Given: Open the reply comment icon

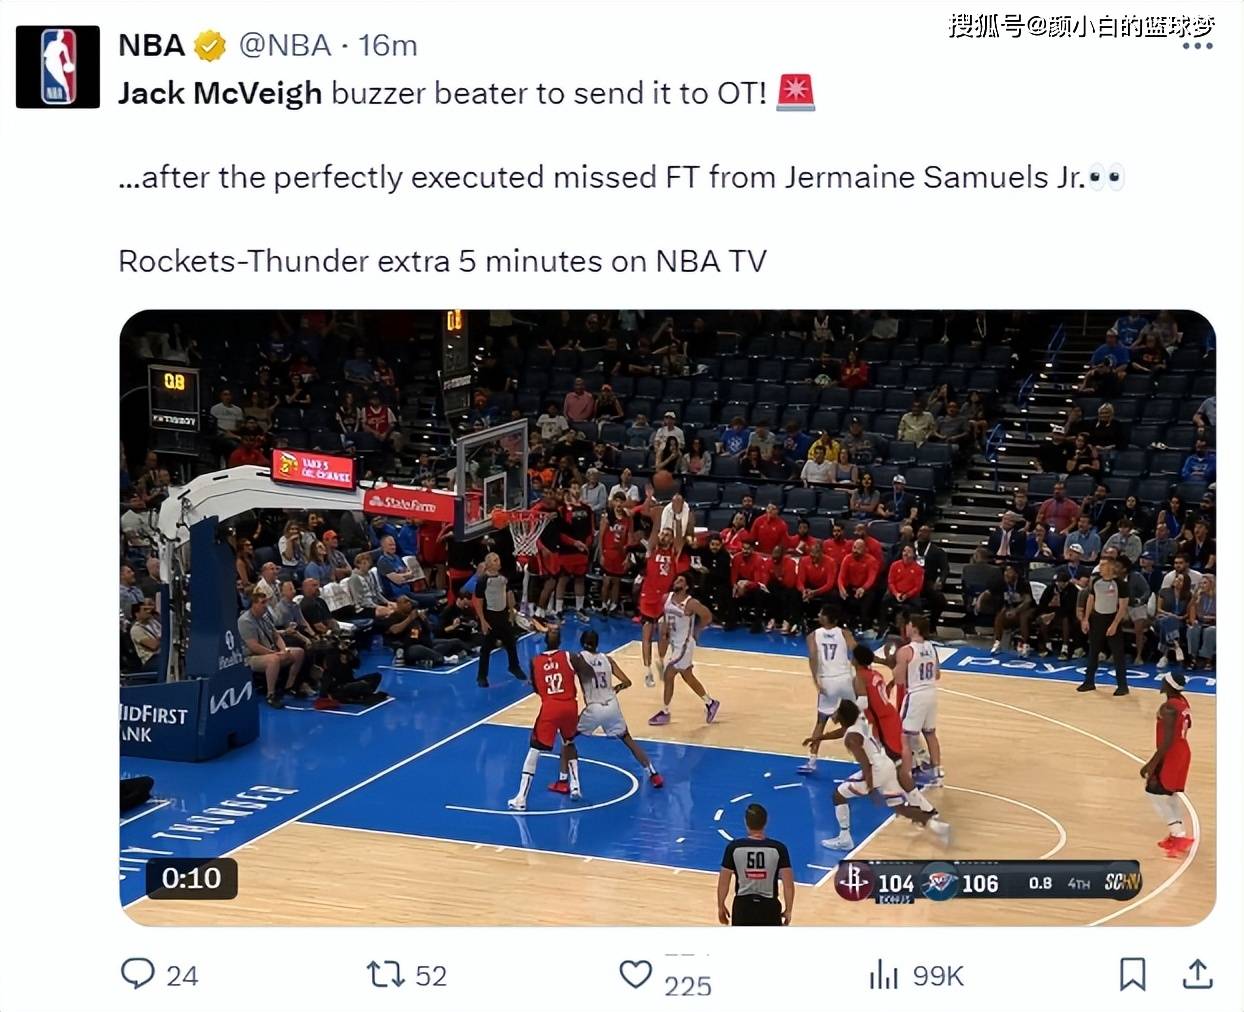Looking at the screenshot, I should [137, 974].
